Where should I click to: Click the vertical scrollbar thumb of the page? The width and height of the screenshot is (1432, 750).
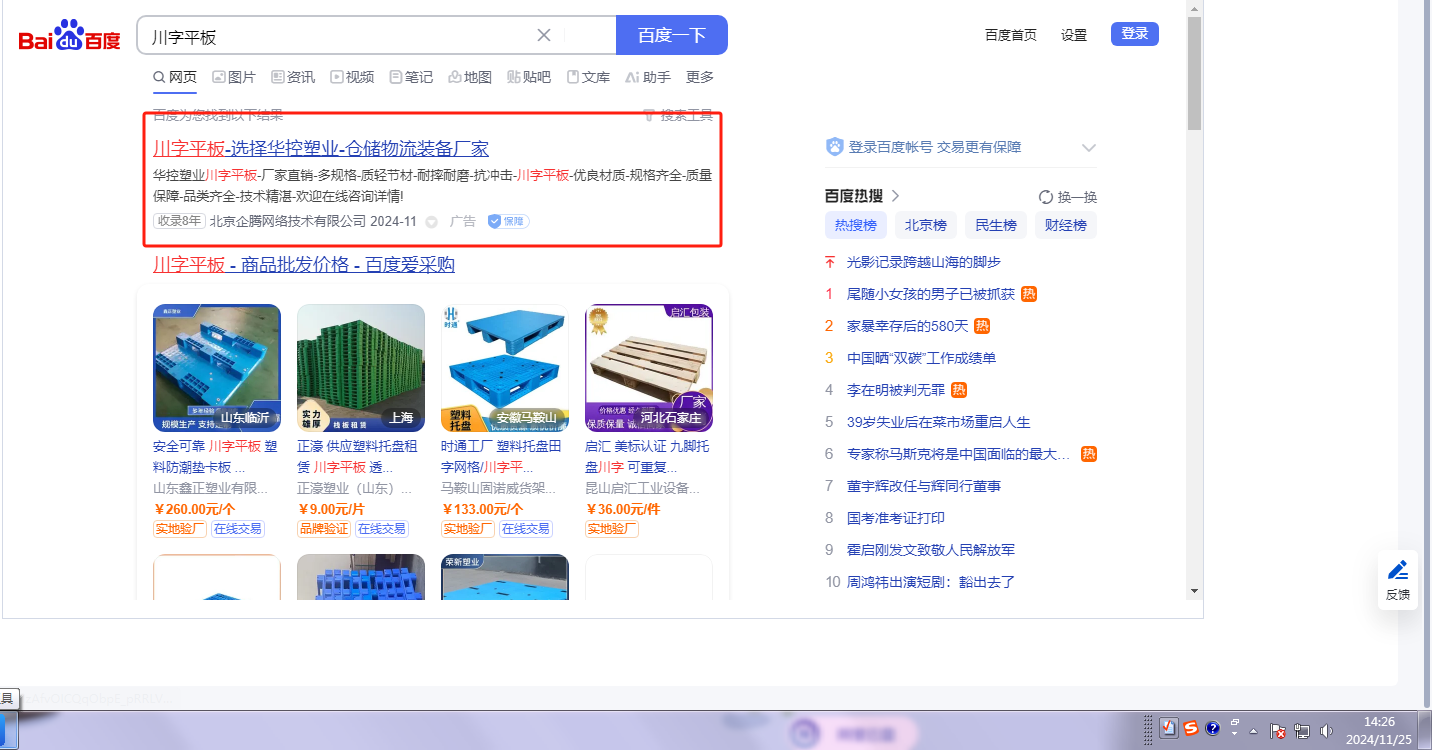point(1194,72)
